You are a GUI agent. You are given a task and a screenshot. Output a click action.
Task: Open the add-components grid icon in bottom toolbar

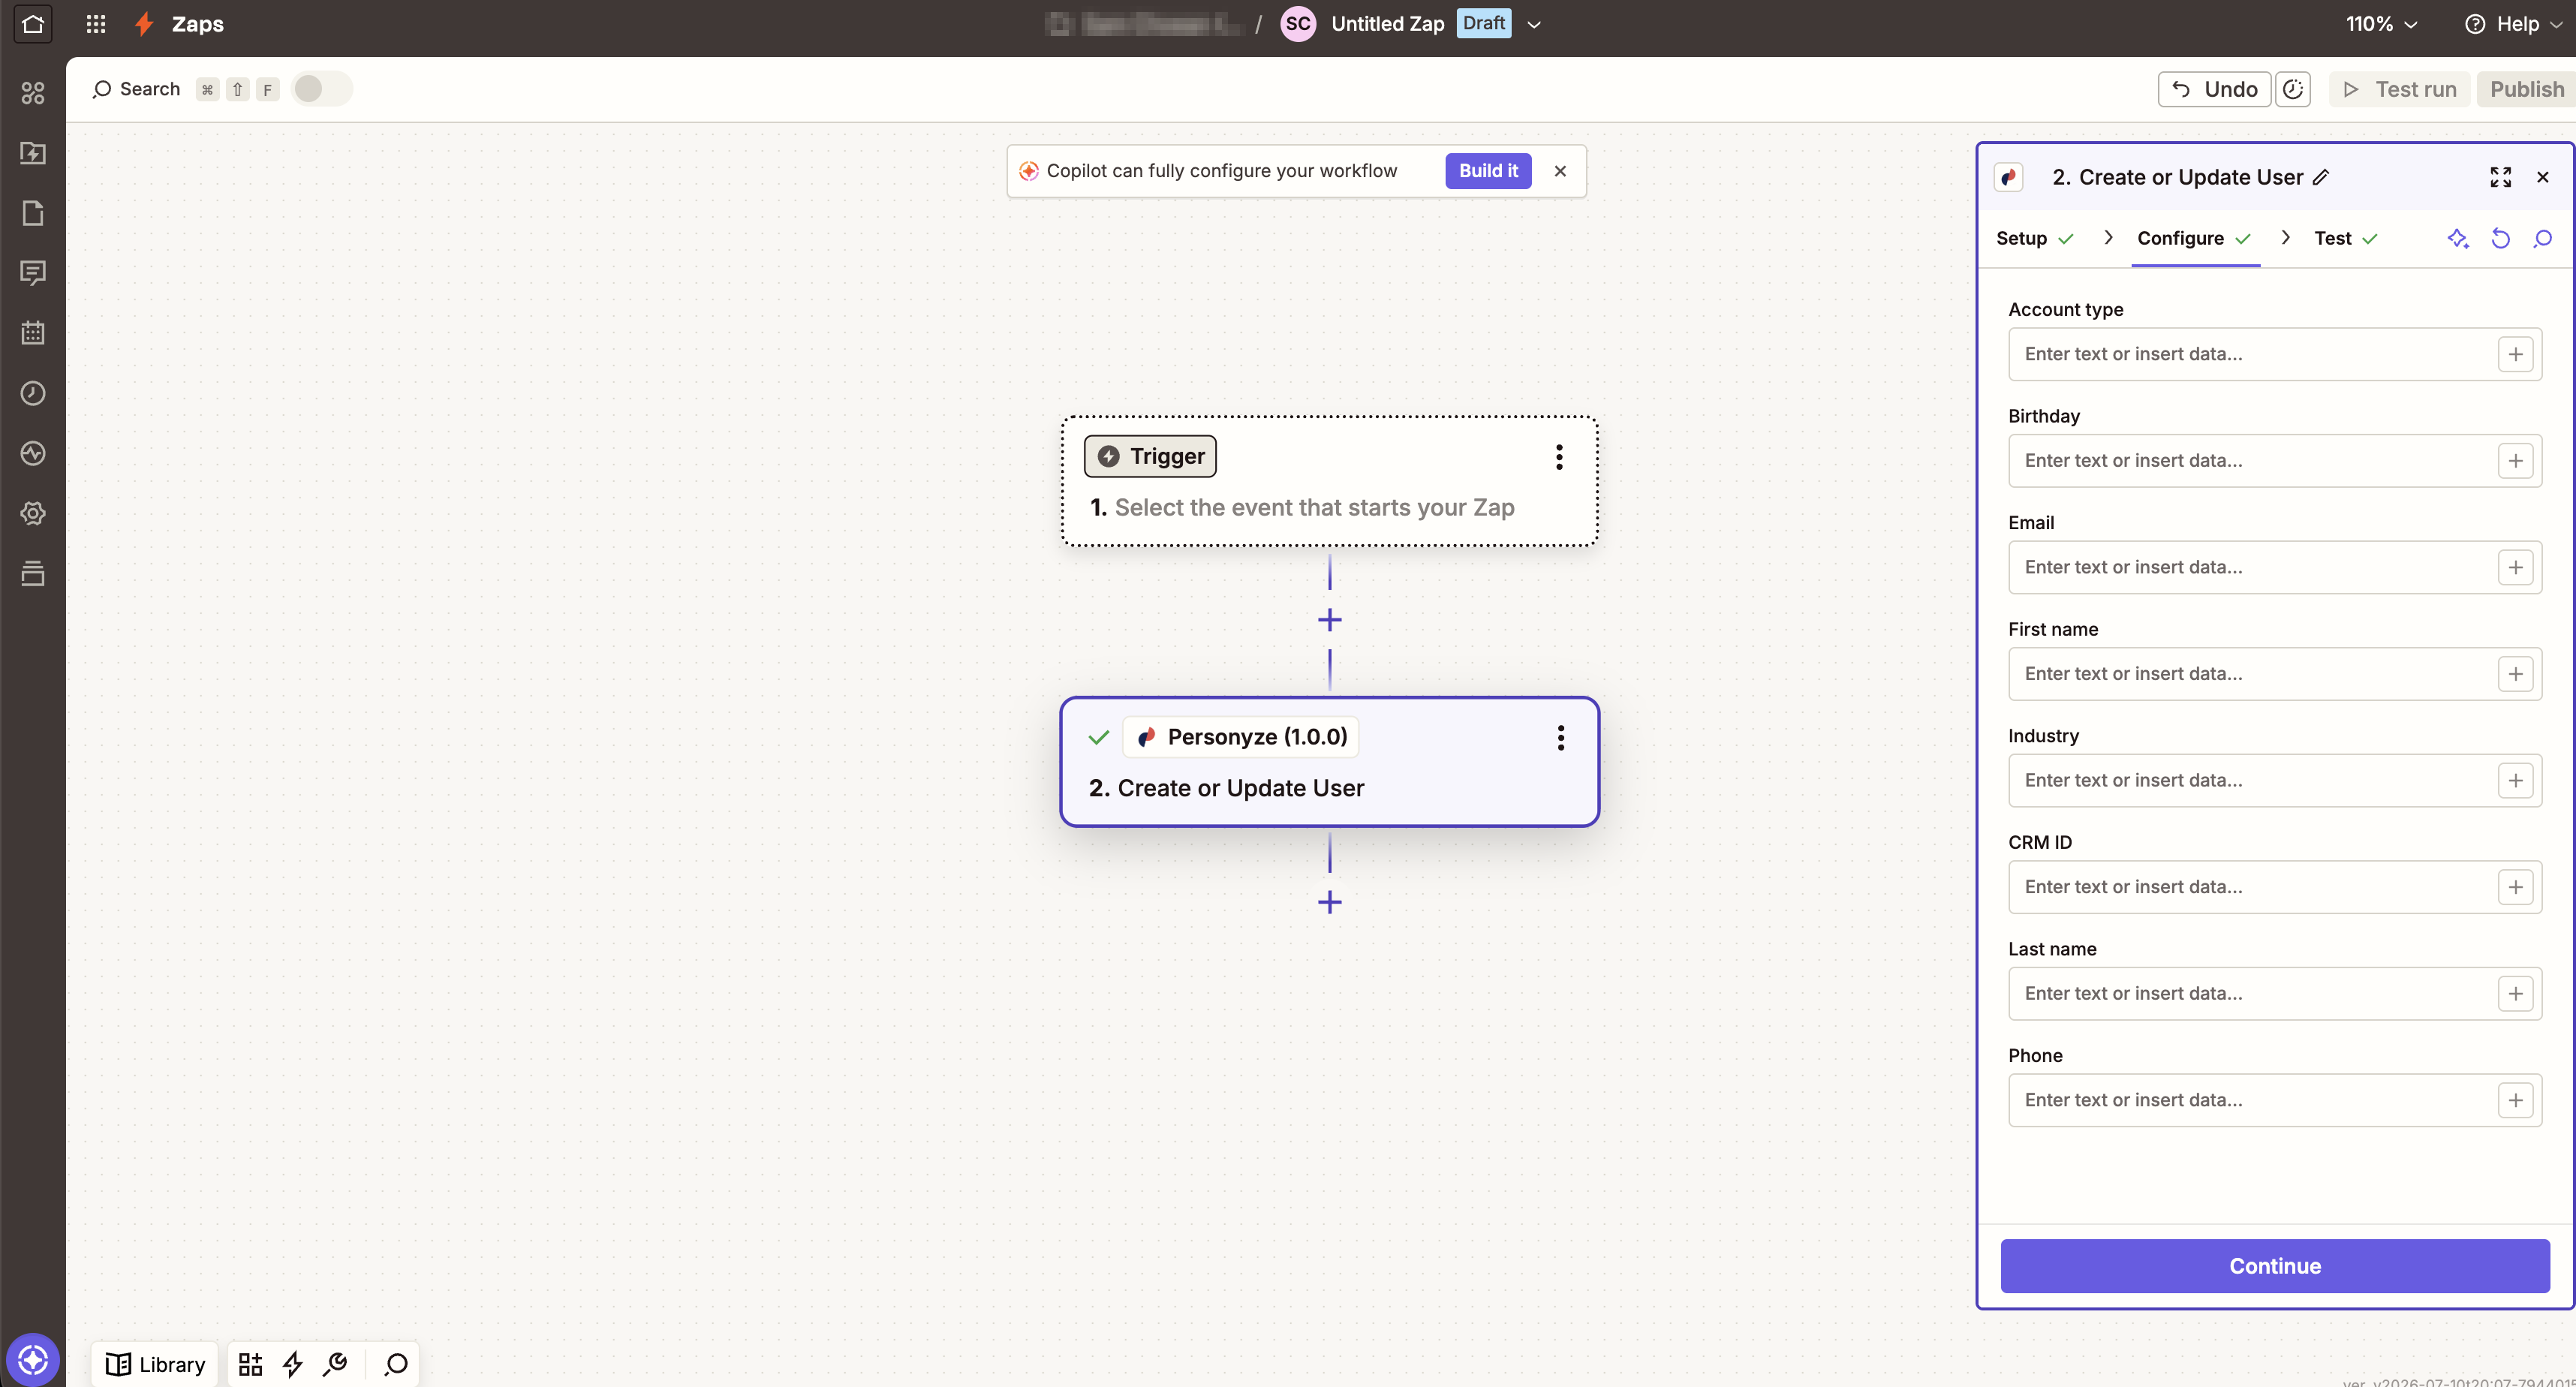coord(250,1364)
